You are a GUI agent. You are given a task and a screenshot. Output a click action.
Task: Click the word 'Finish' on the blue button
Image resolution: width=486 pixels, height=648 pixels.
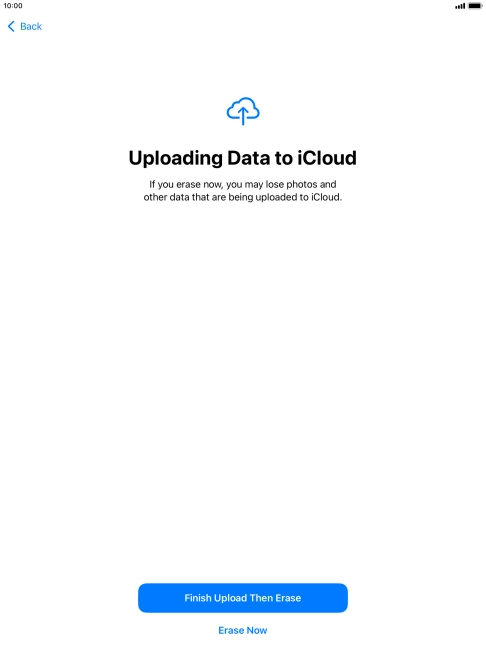click(x=198, y=598)
